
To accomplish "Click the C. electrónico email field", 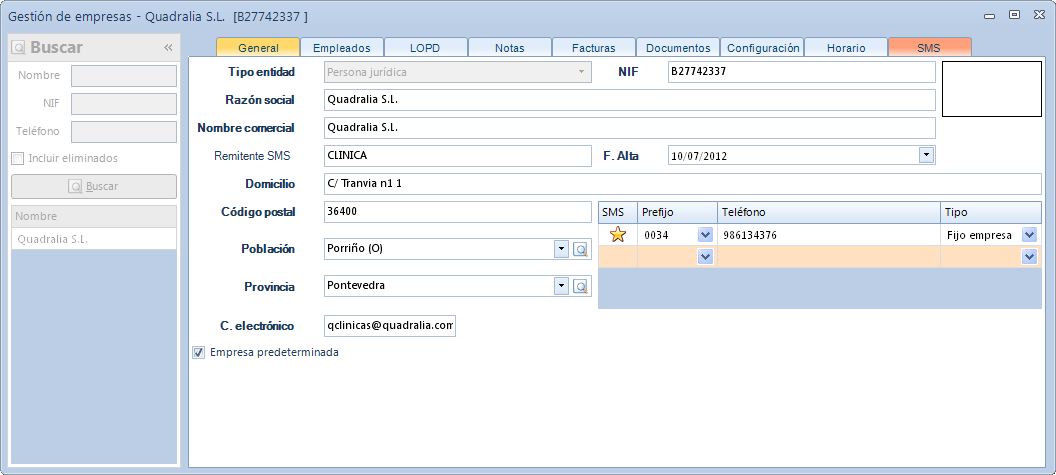I will pos(390,325).
